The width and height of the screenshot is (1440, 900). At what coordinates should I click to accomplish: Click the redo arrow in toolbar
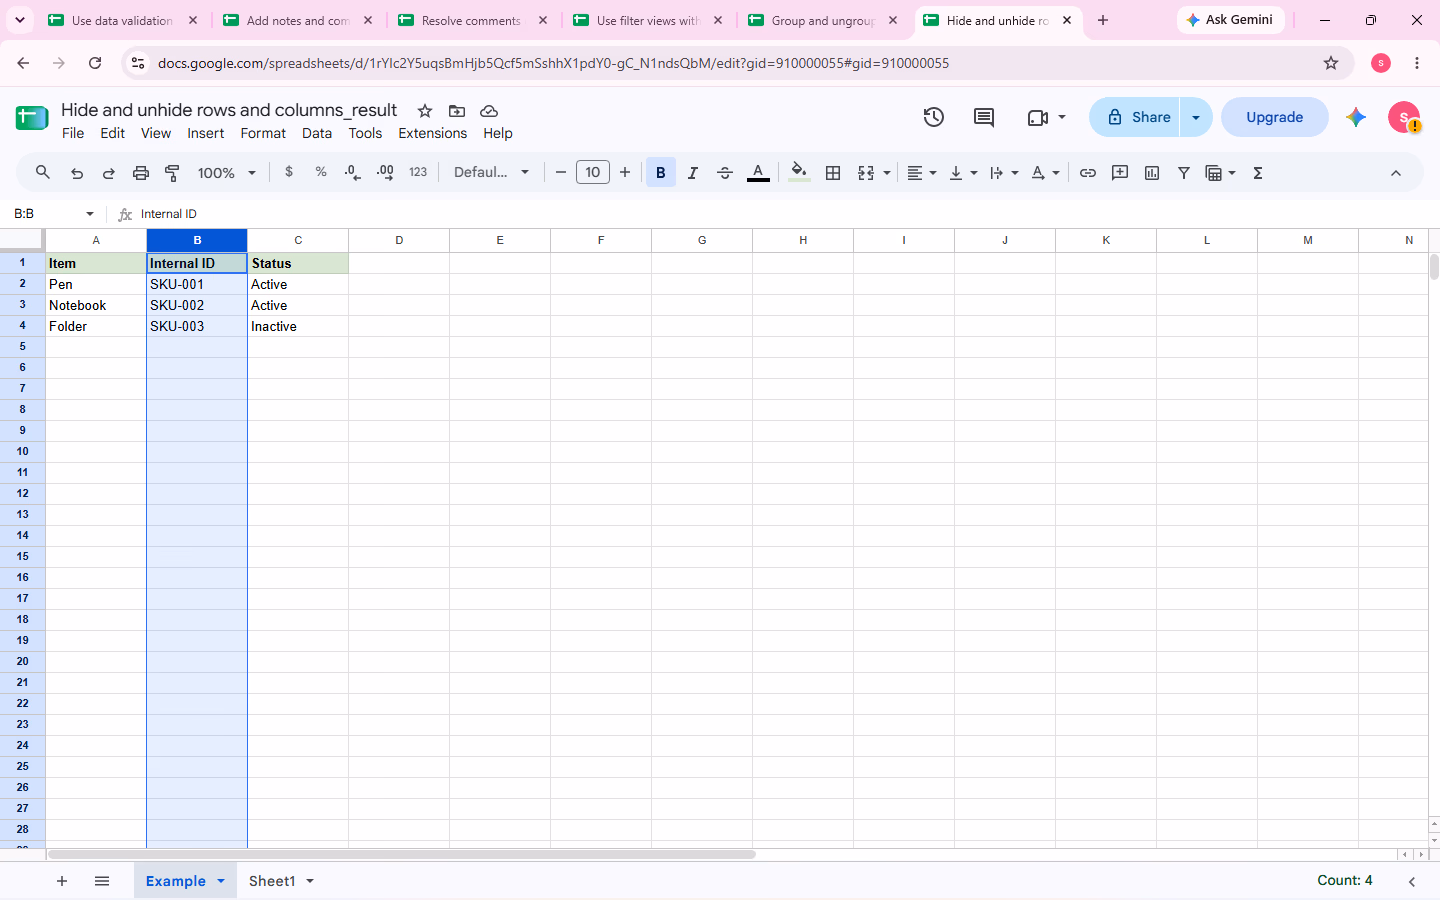[109, 173]
